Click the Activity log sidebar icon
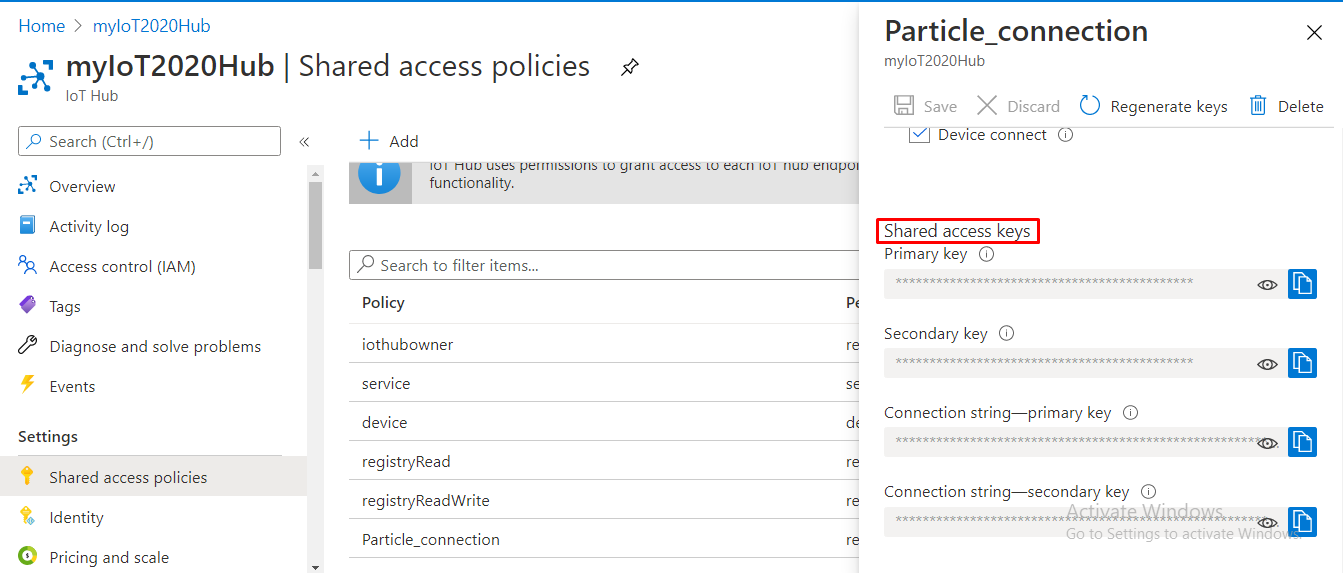Image resolution: width=1343 pixels, height=573 pixels. [x=28, y=226]
